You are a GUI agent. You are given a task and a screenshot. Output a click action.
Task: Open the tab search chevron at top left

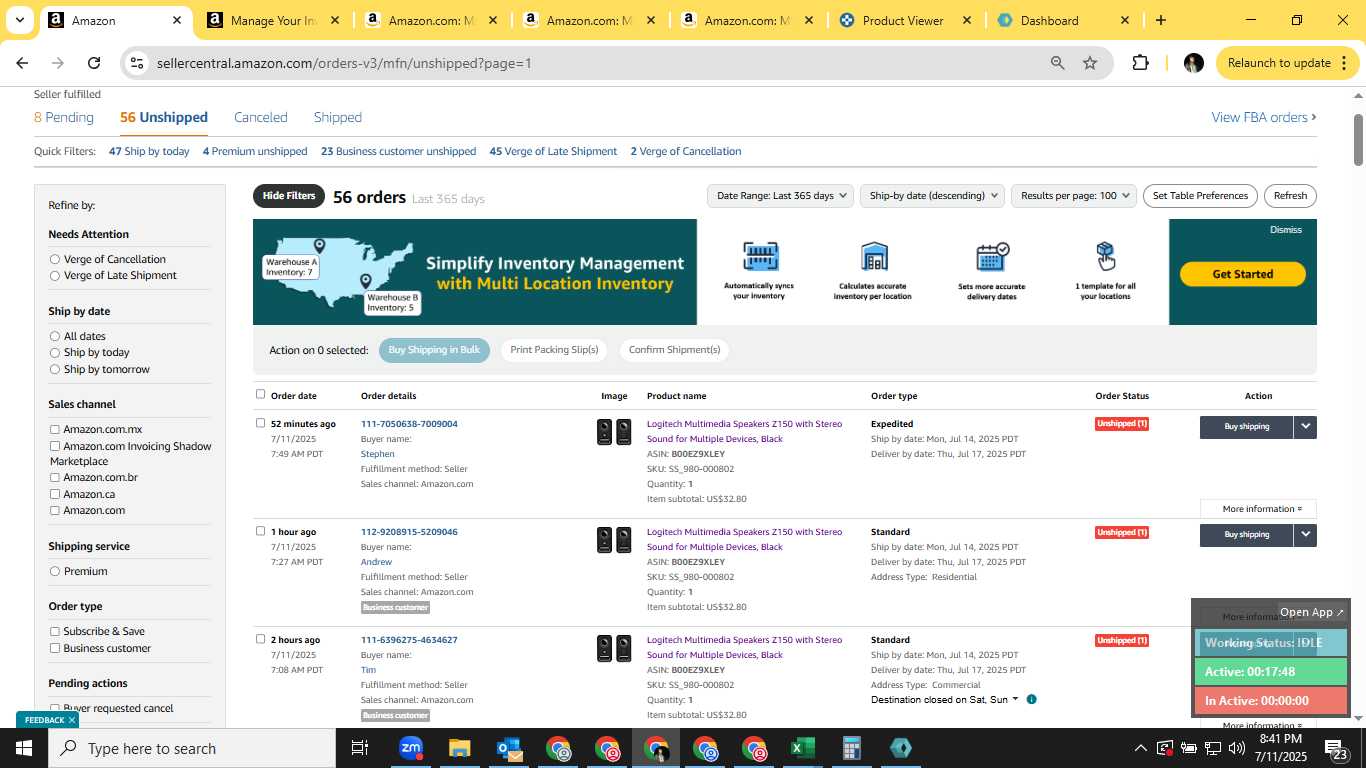pyautogui.click(x=19, y=20)
